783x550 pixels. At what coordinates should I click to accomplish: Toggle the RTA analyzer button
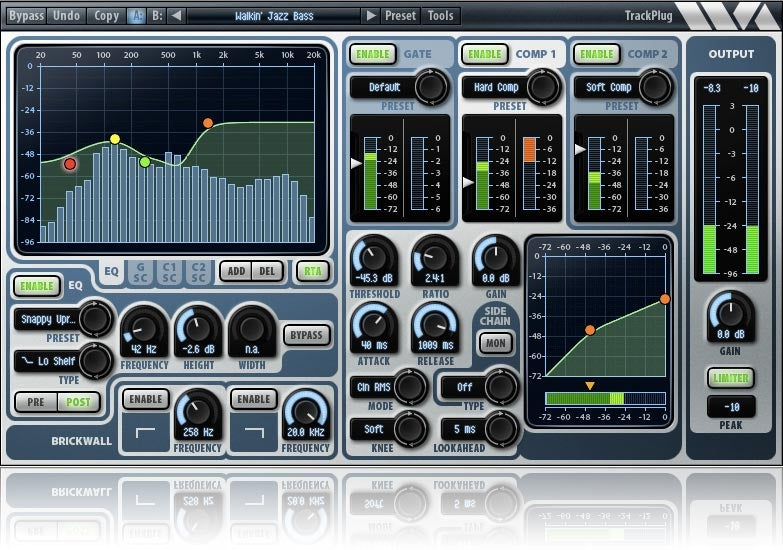tap(313, 271)
